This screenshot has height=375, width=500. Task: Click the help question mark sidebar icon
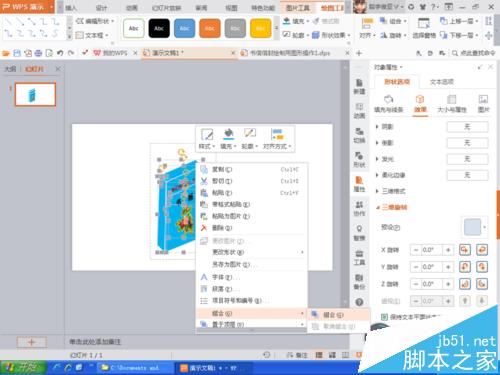[359, 302]
